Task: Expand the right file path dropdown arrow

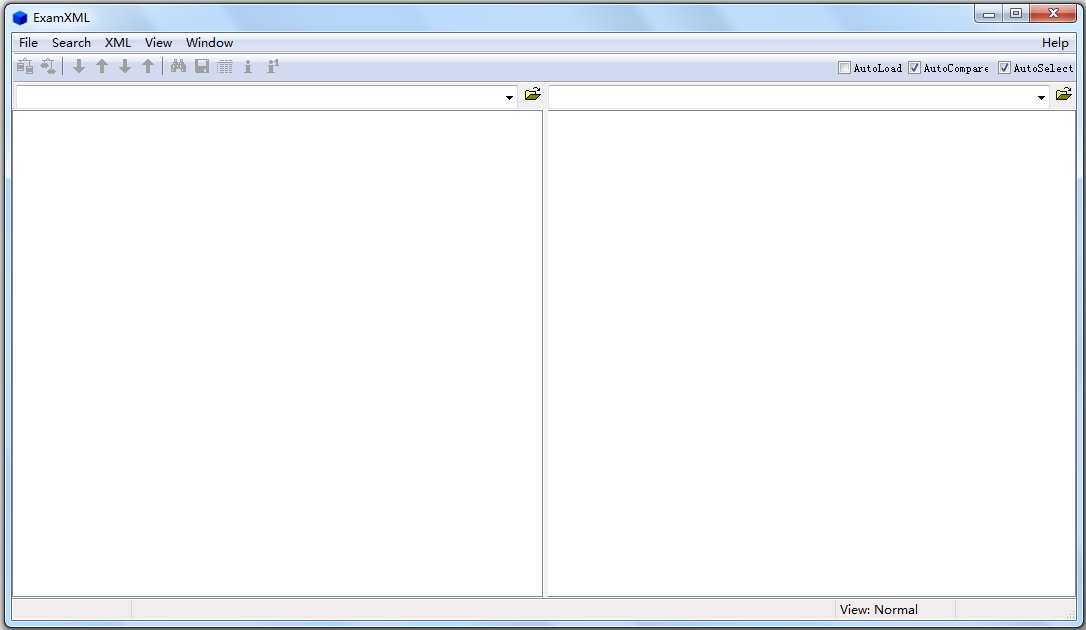Action: click(1041, 98)
